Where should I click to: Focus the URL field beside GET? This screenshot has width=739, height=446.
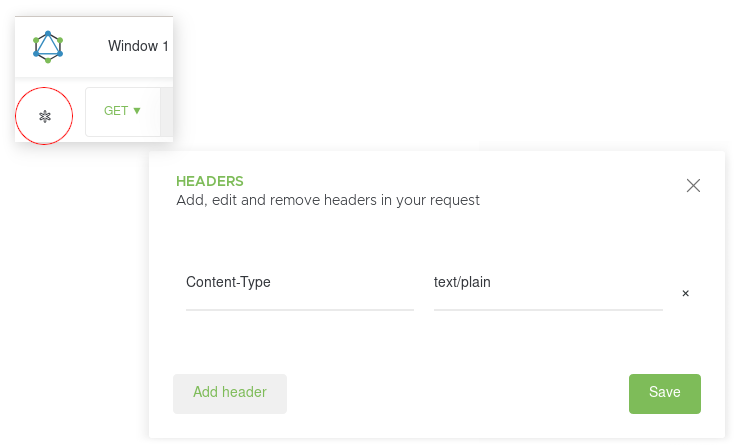(167, 112)
